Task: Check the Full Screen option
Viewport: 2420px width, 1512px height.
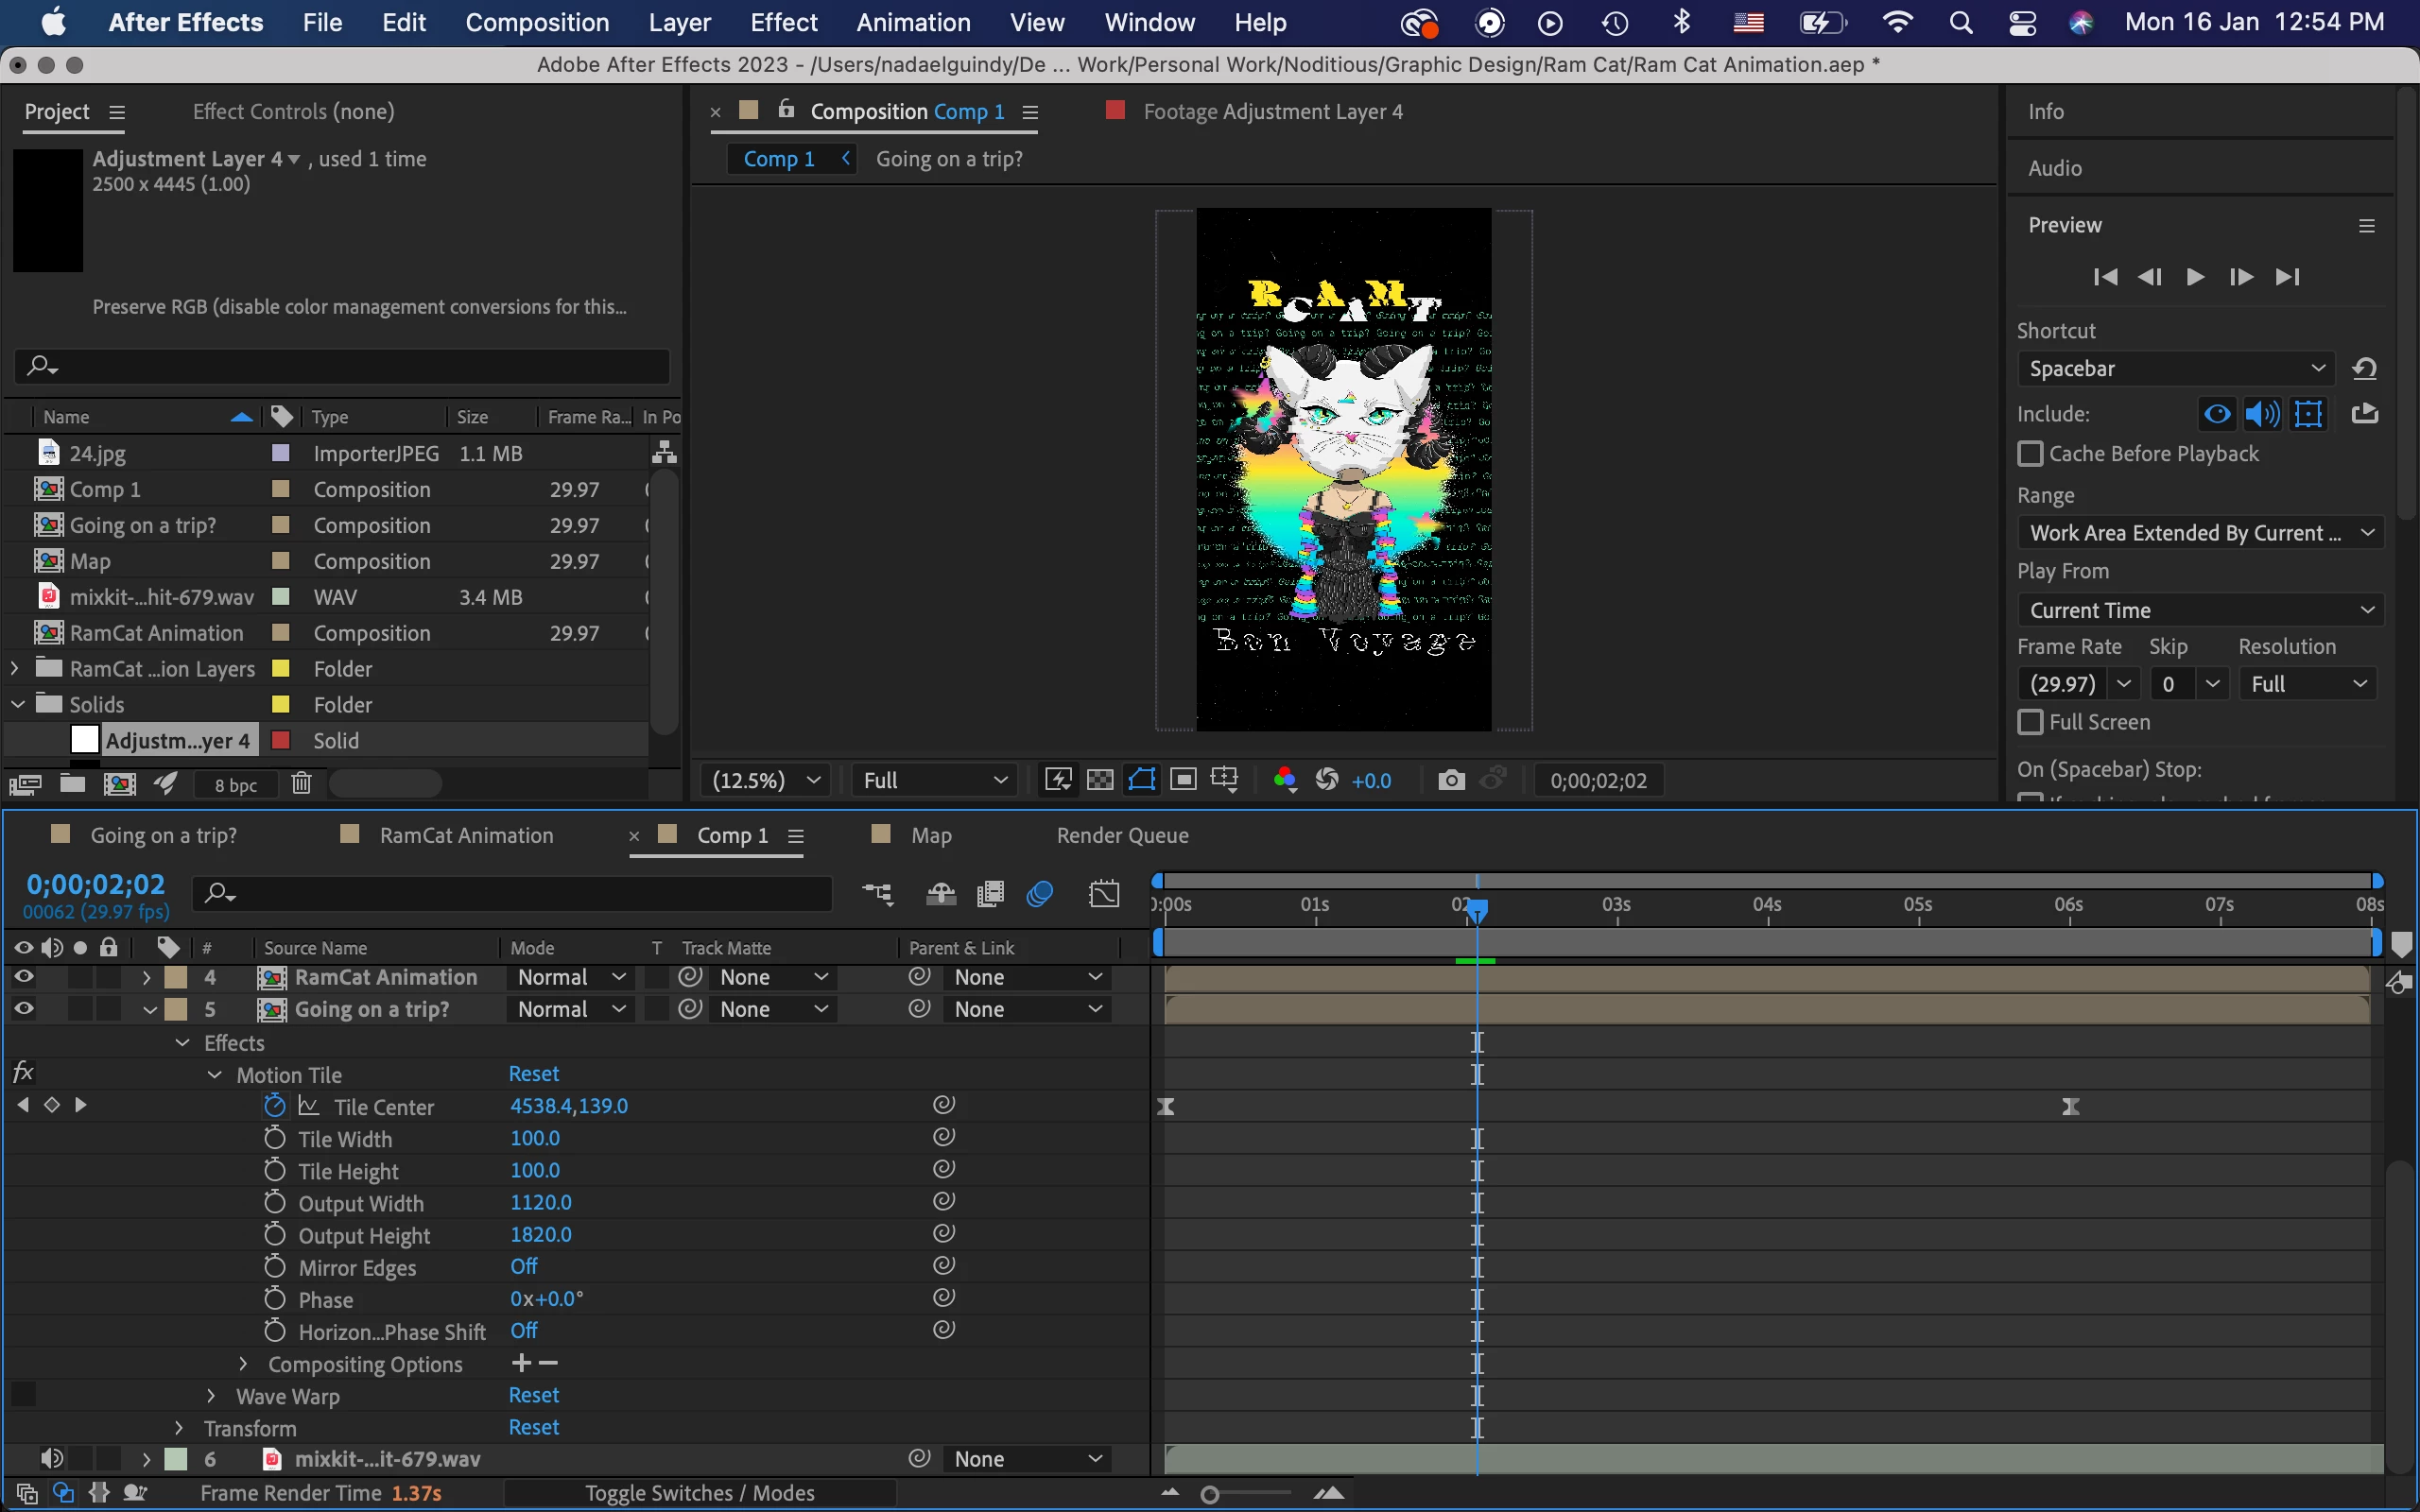Action: [2030, 722]
